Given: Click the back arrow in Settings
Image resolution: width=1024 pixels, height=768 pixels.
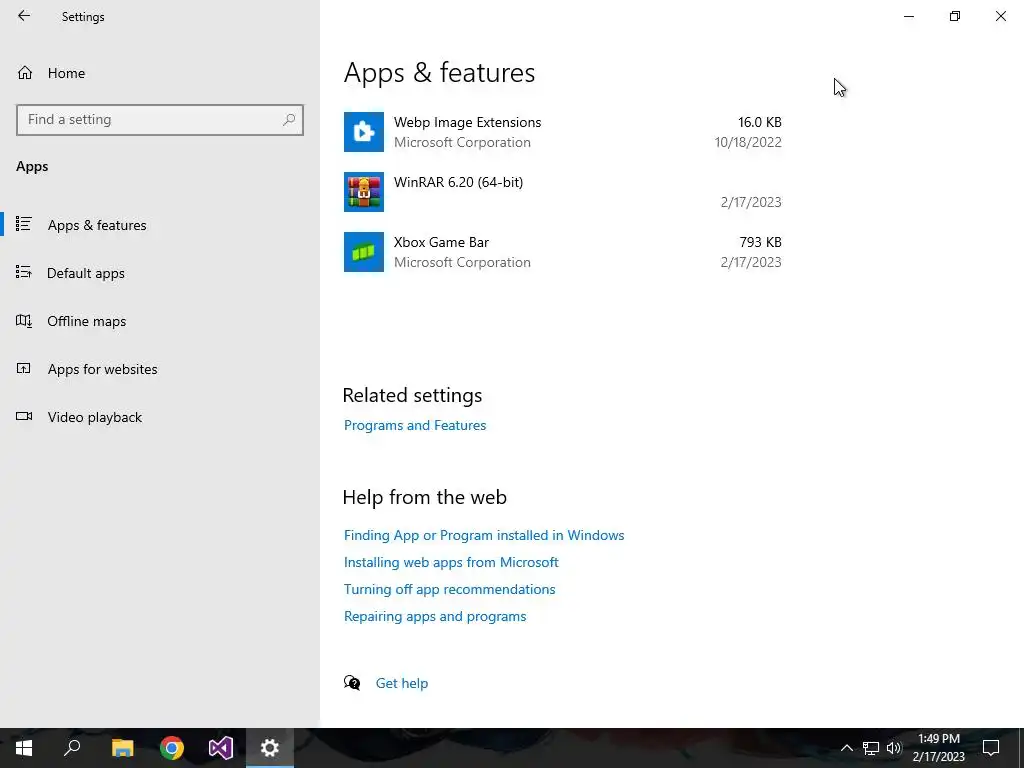Looking at the screenshot, I should click(x=24, y=16).
